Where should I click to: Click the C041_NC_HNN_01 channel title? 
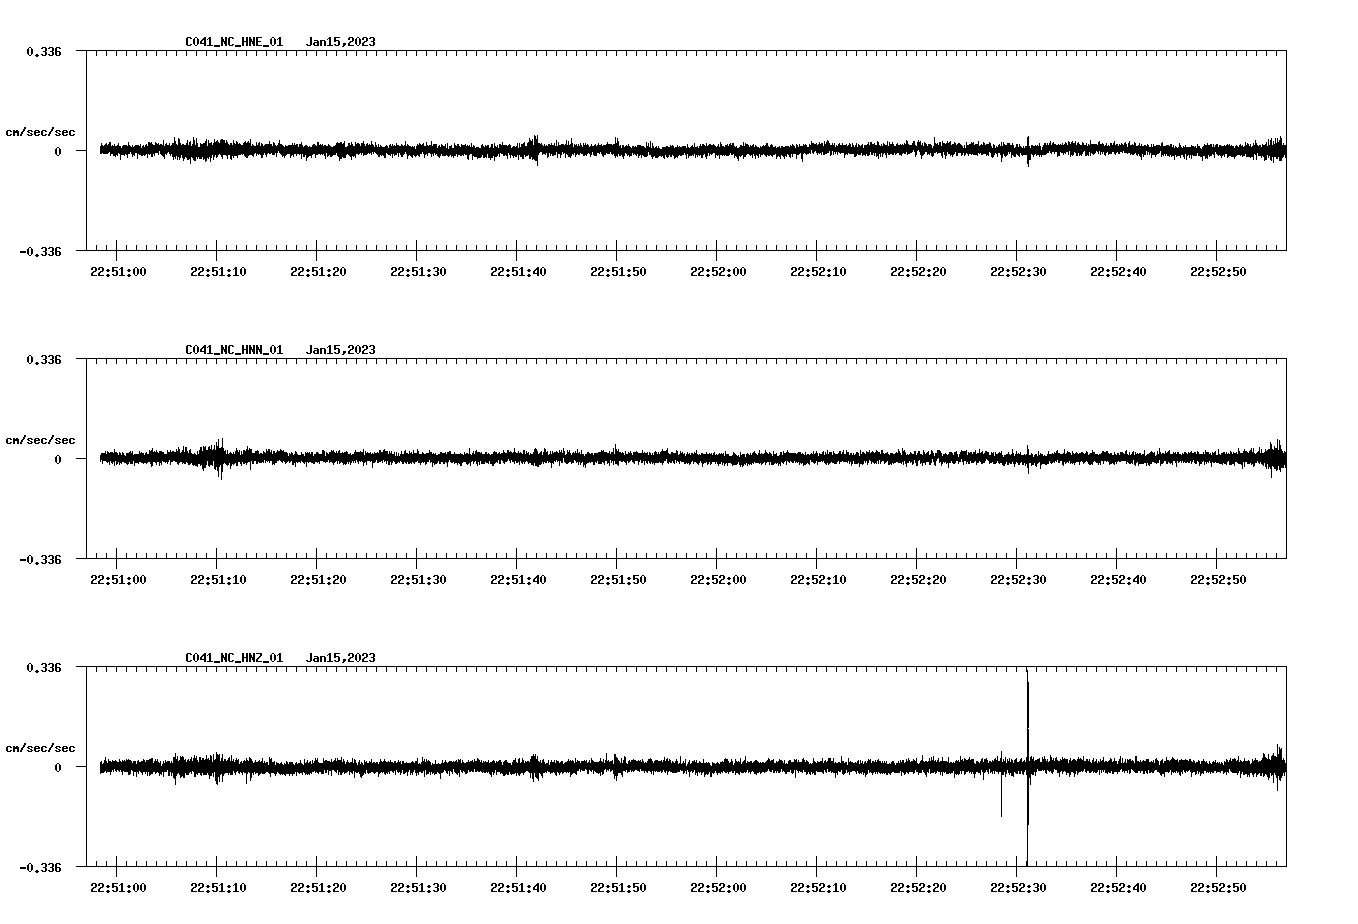(234, 350)
